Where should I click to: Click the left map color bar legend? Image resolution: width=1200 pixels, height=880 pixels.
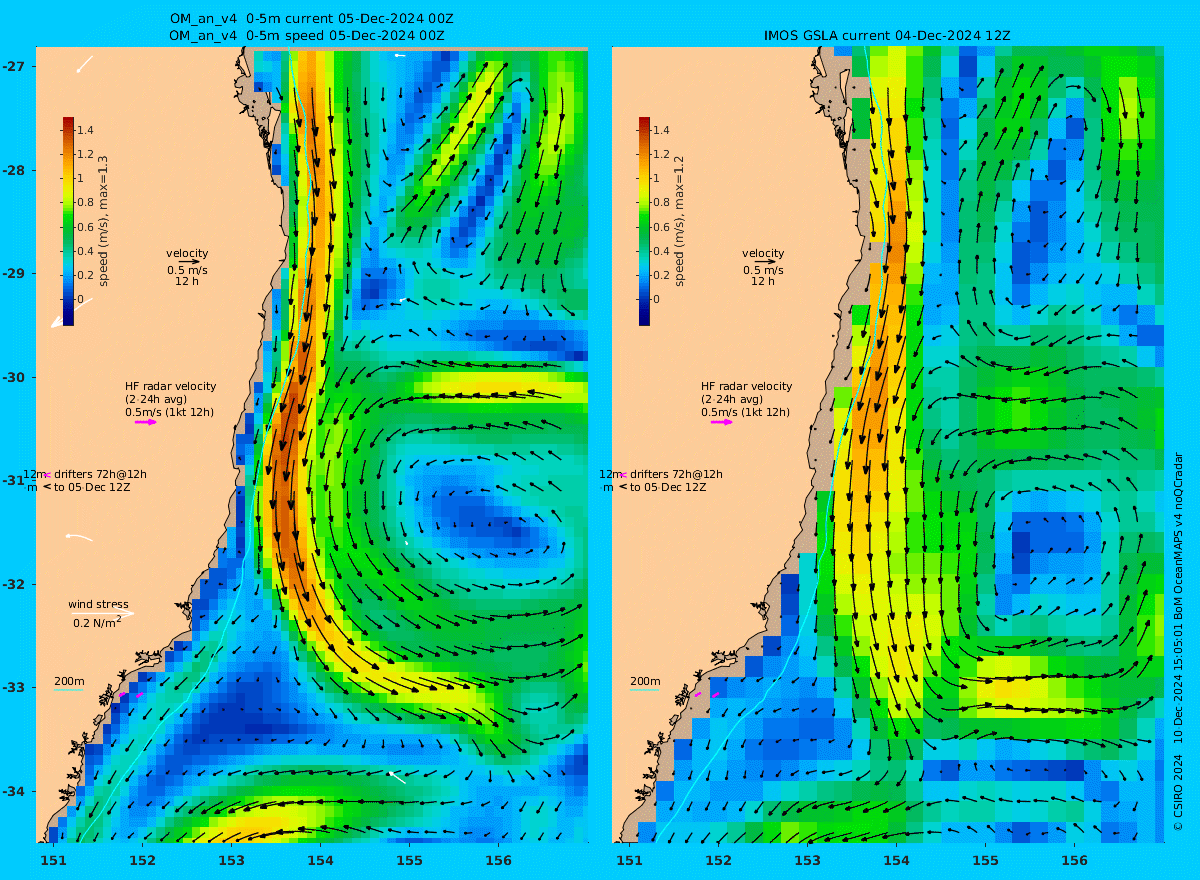(x=68, y=221)
